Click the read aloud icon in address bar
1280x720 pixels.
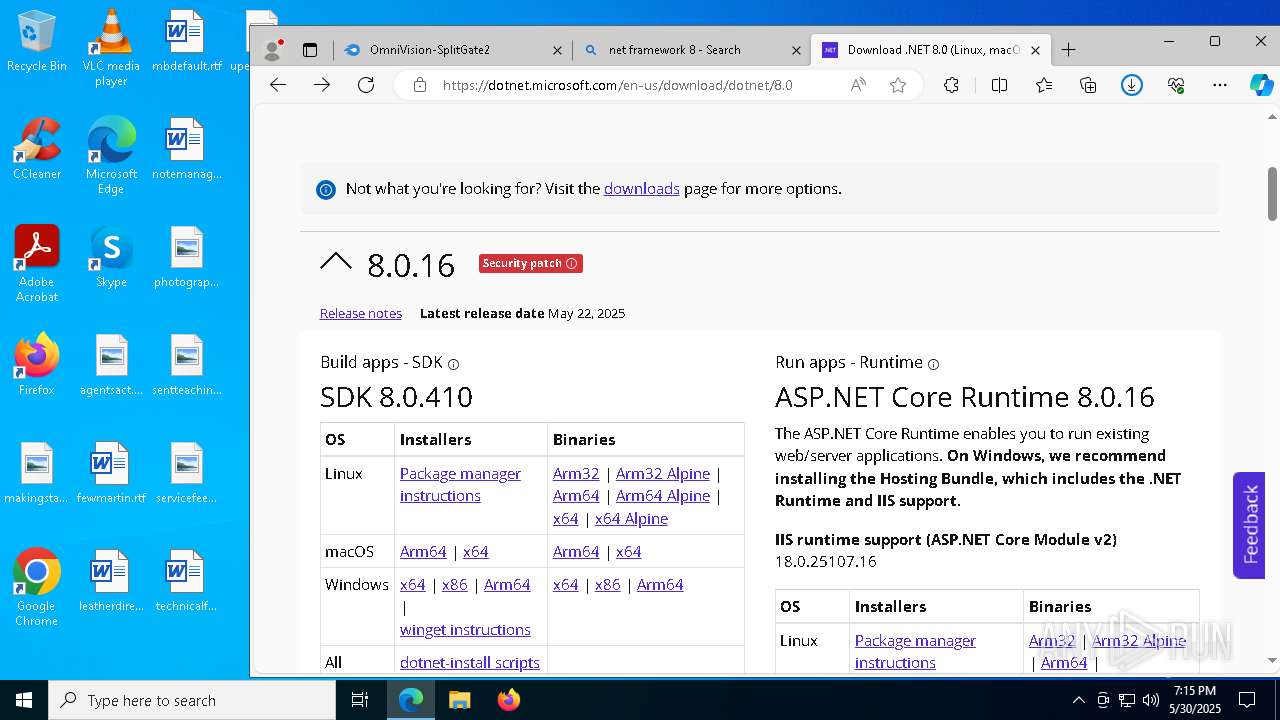(x=858, y=85)
